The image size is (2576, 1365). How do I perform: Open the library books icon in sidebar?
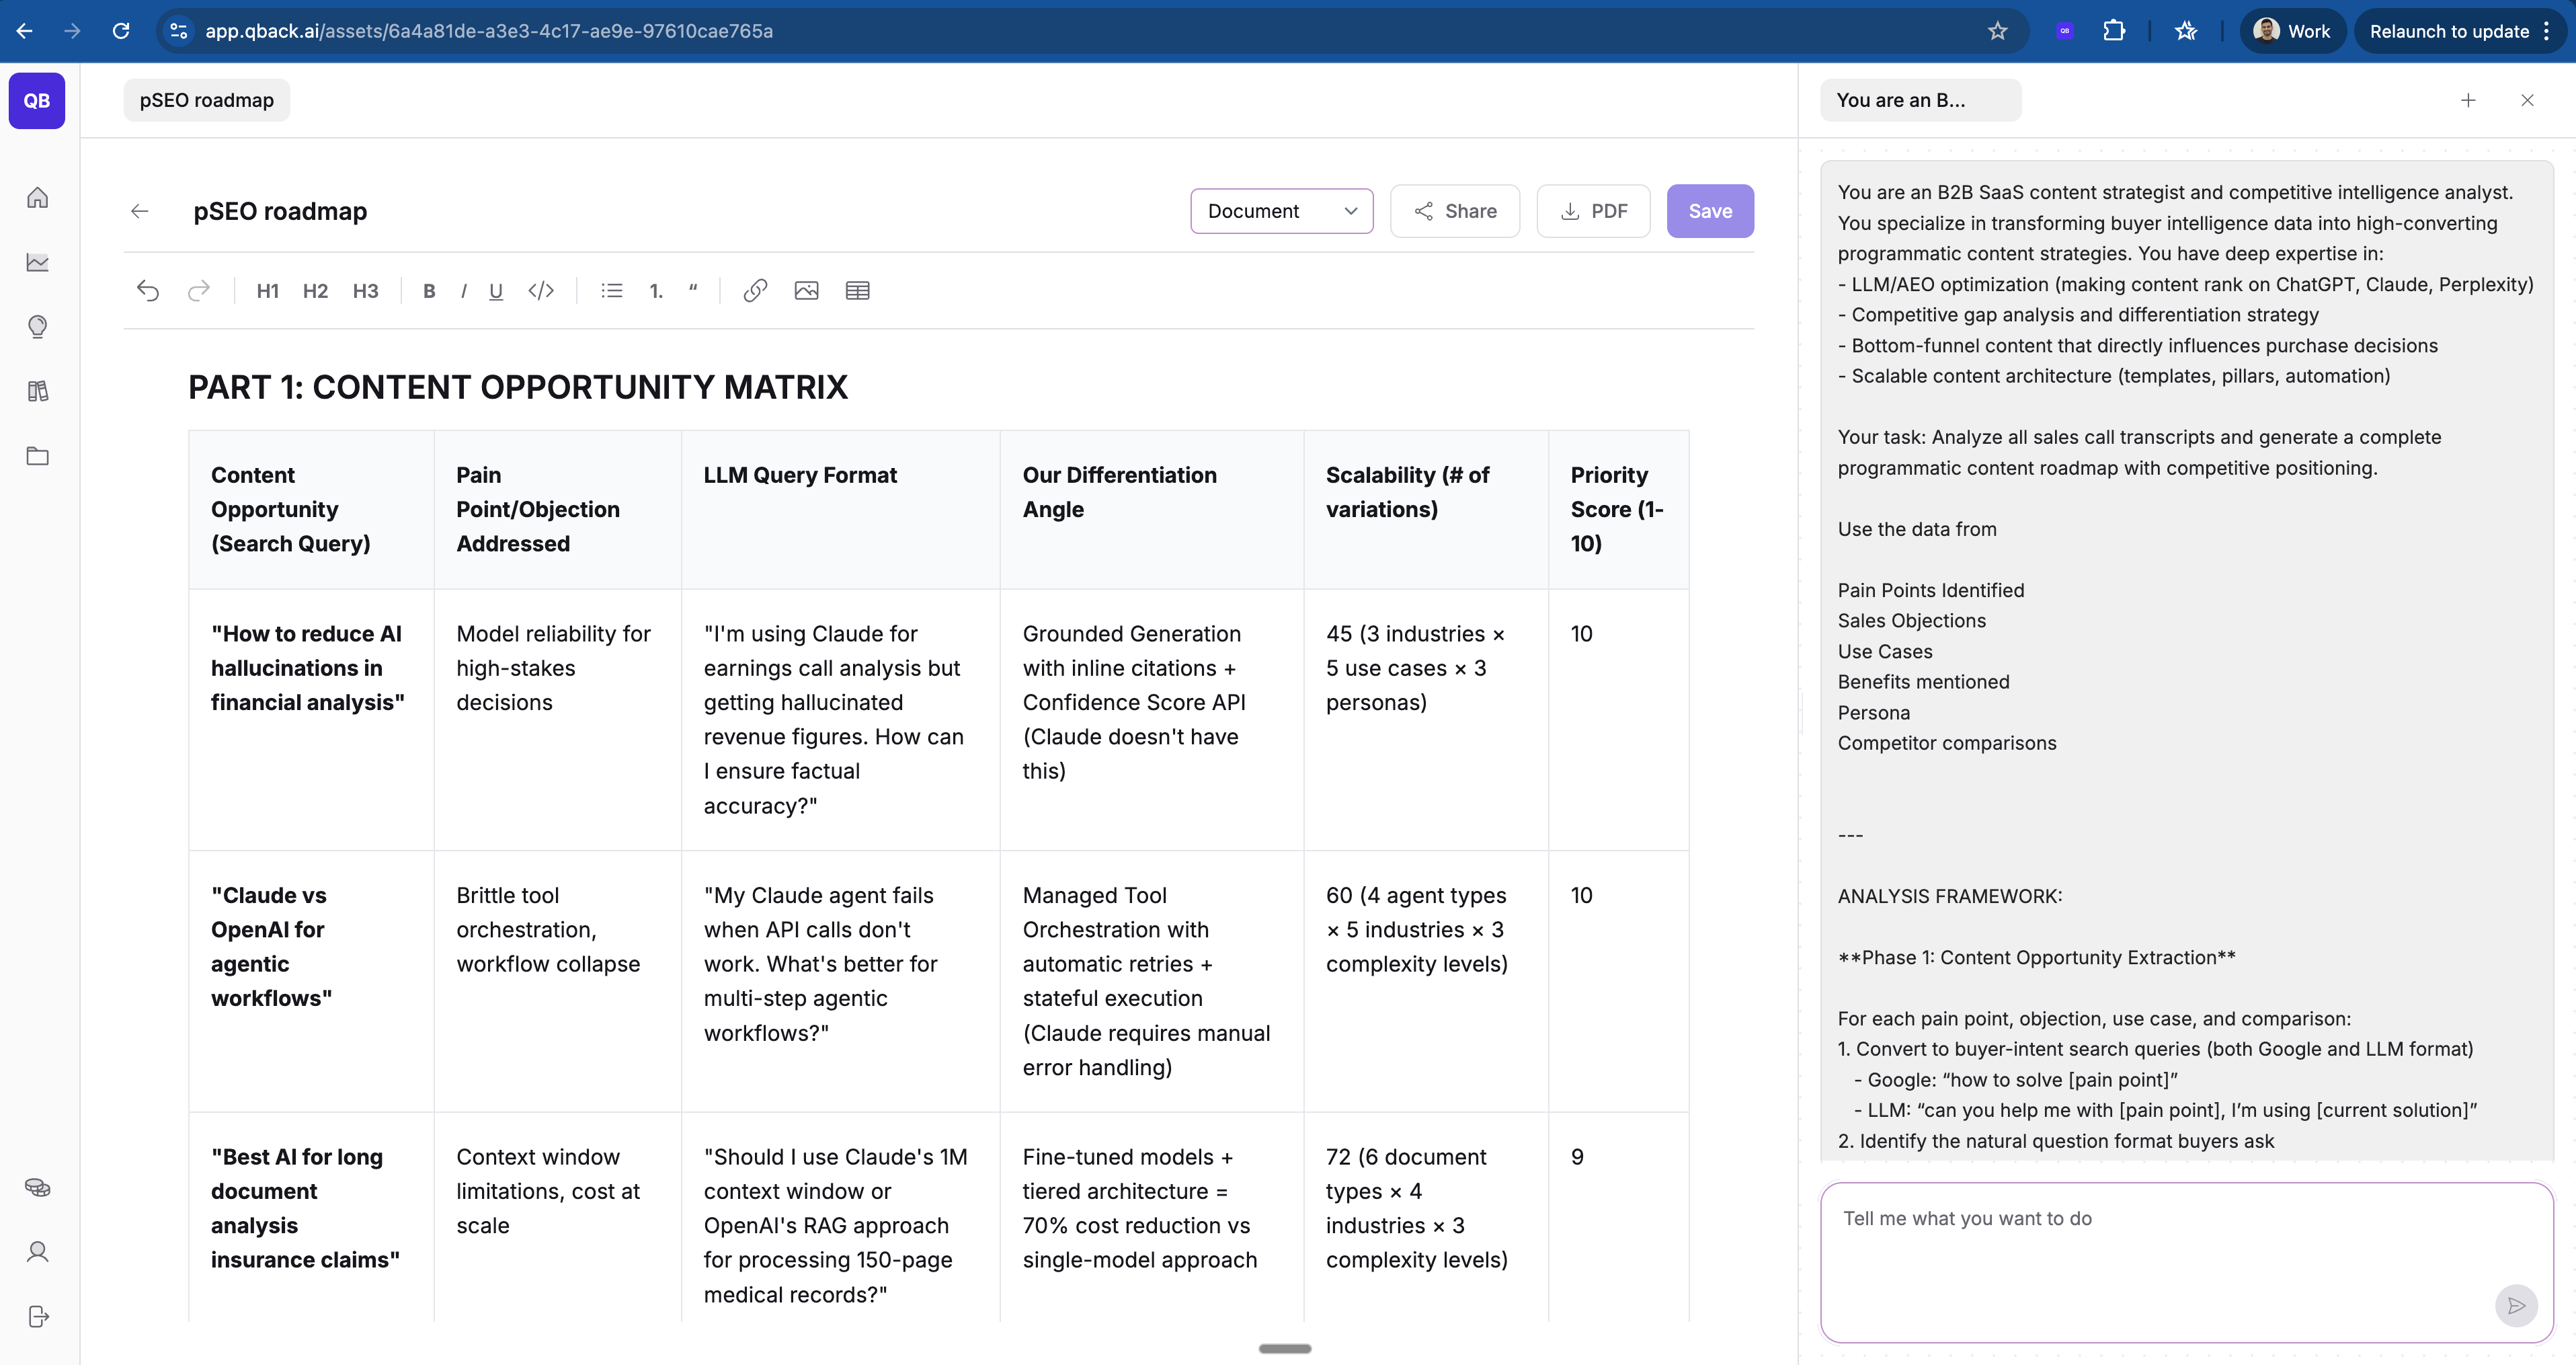pos(37,391)
